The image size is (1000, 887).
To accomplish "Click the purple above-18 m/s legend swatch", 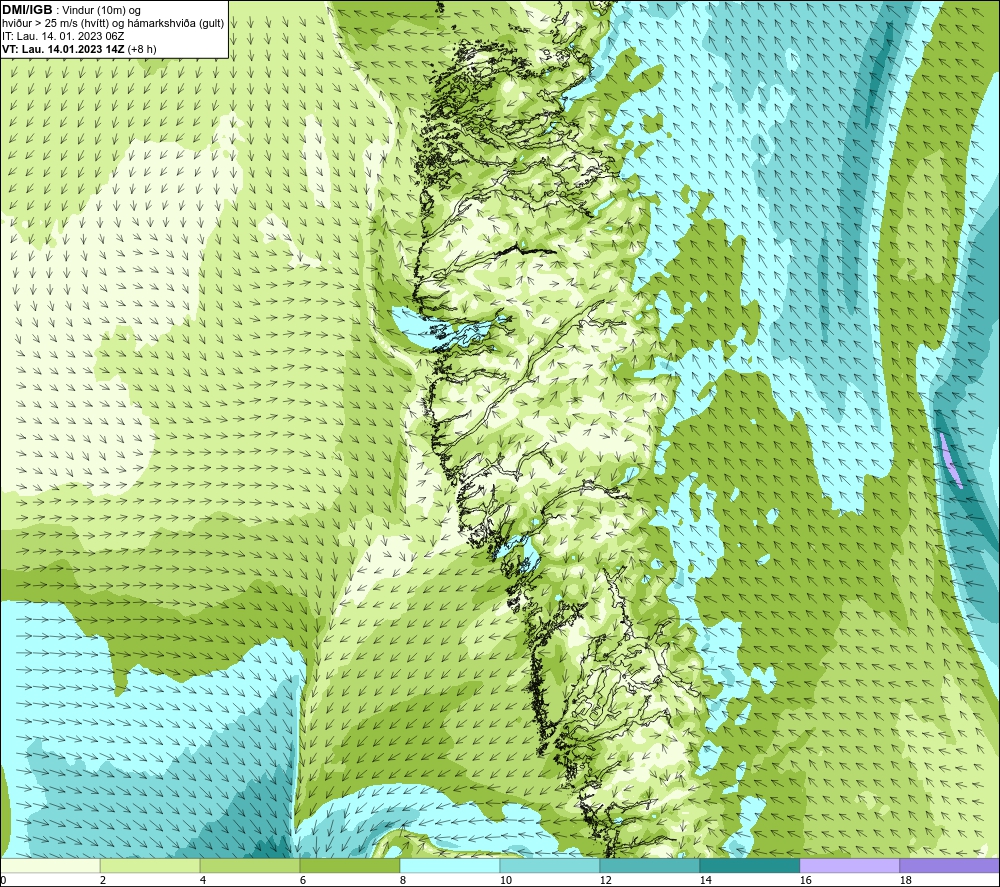I will click(x=949, y=866).
